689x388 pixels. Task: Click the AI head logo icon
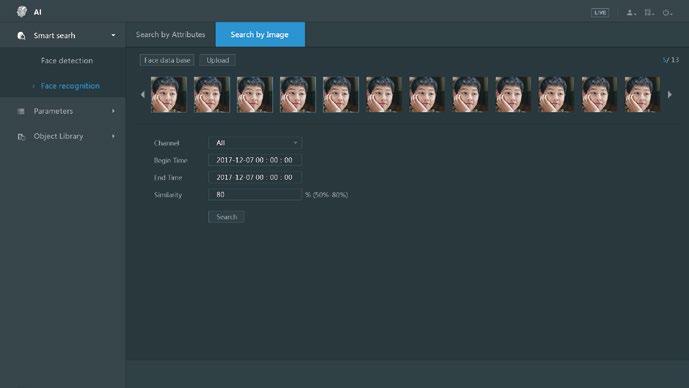(x=22, y=11)
